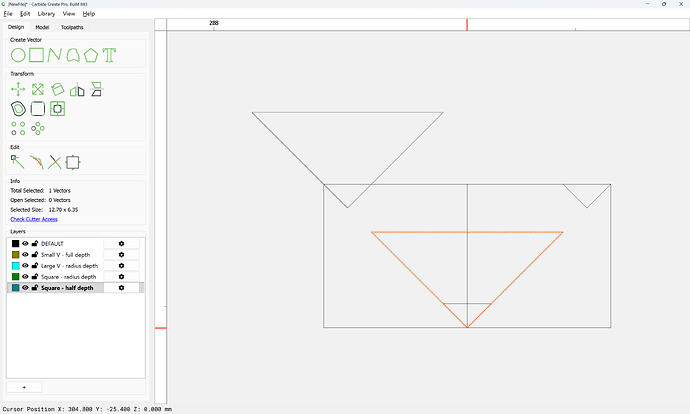The width and height of the screenshot is (690, 414).
Task: Add a new layer with plus button
Action: coord(24,387)
